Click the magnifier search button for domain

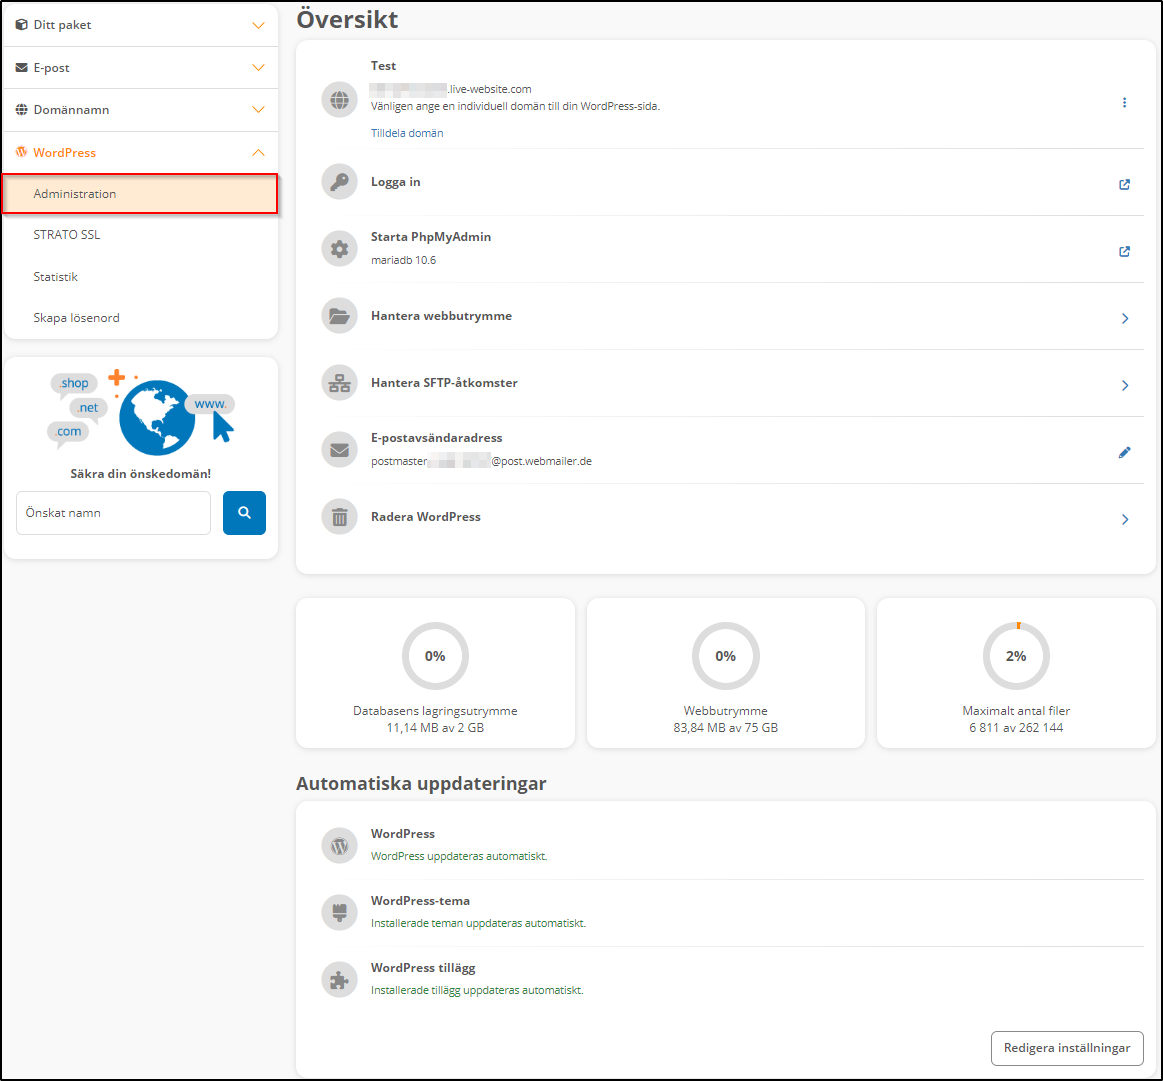(x=244, y=513)
